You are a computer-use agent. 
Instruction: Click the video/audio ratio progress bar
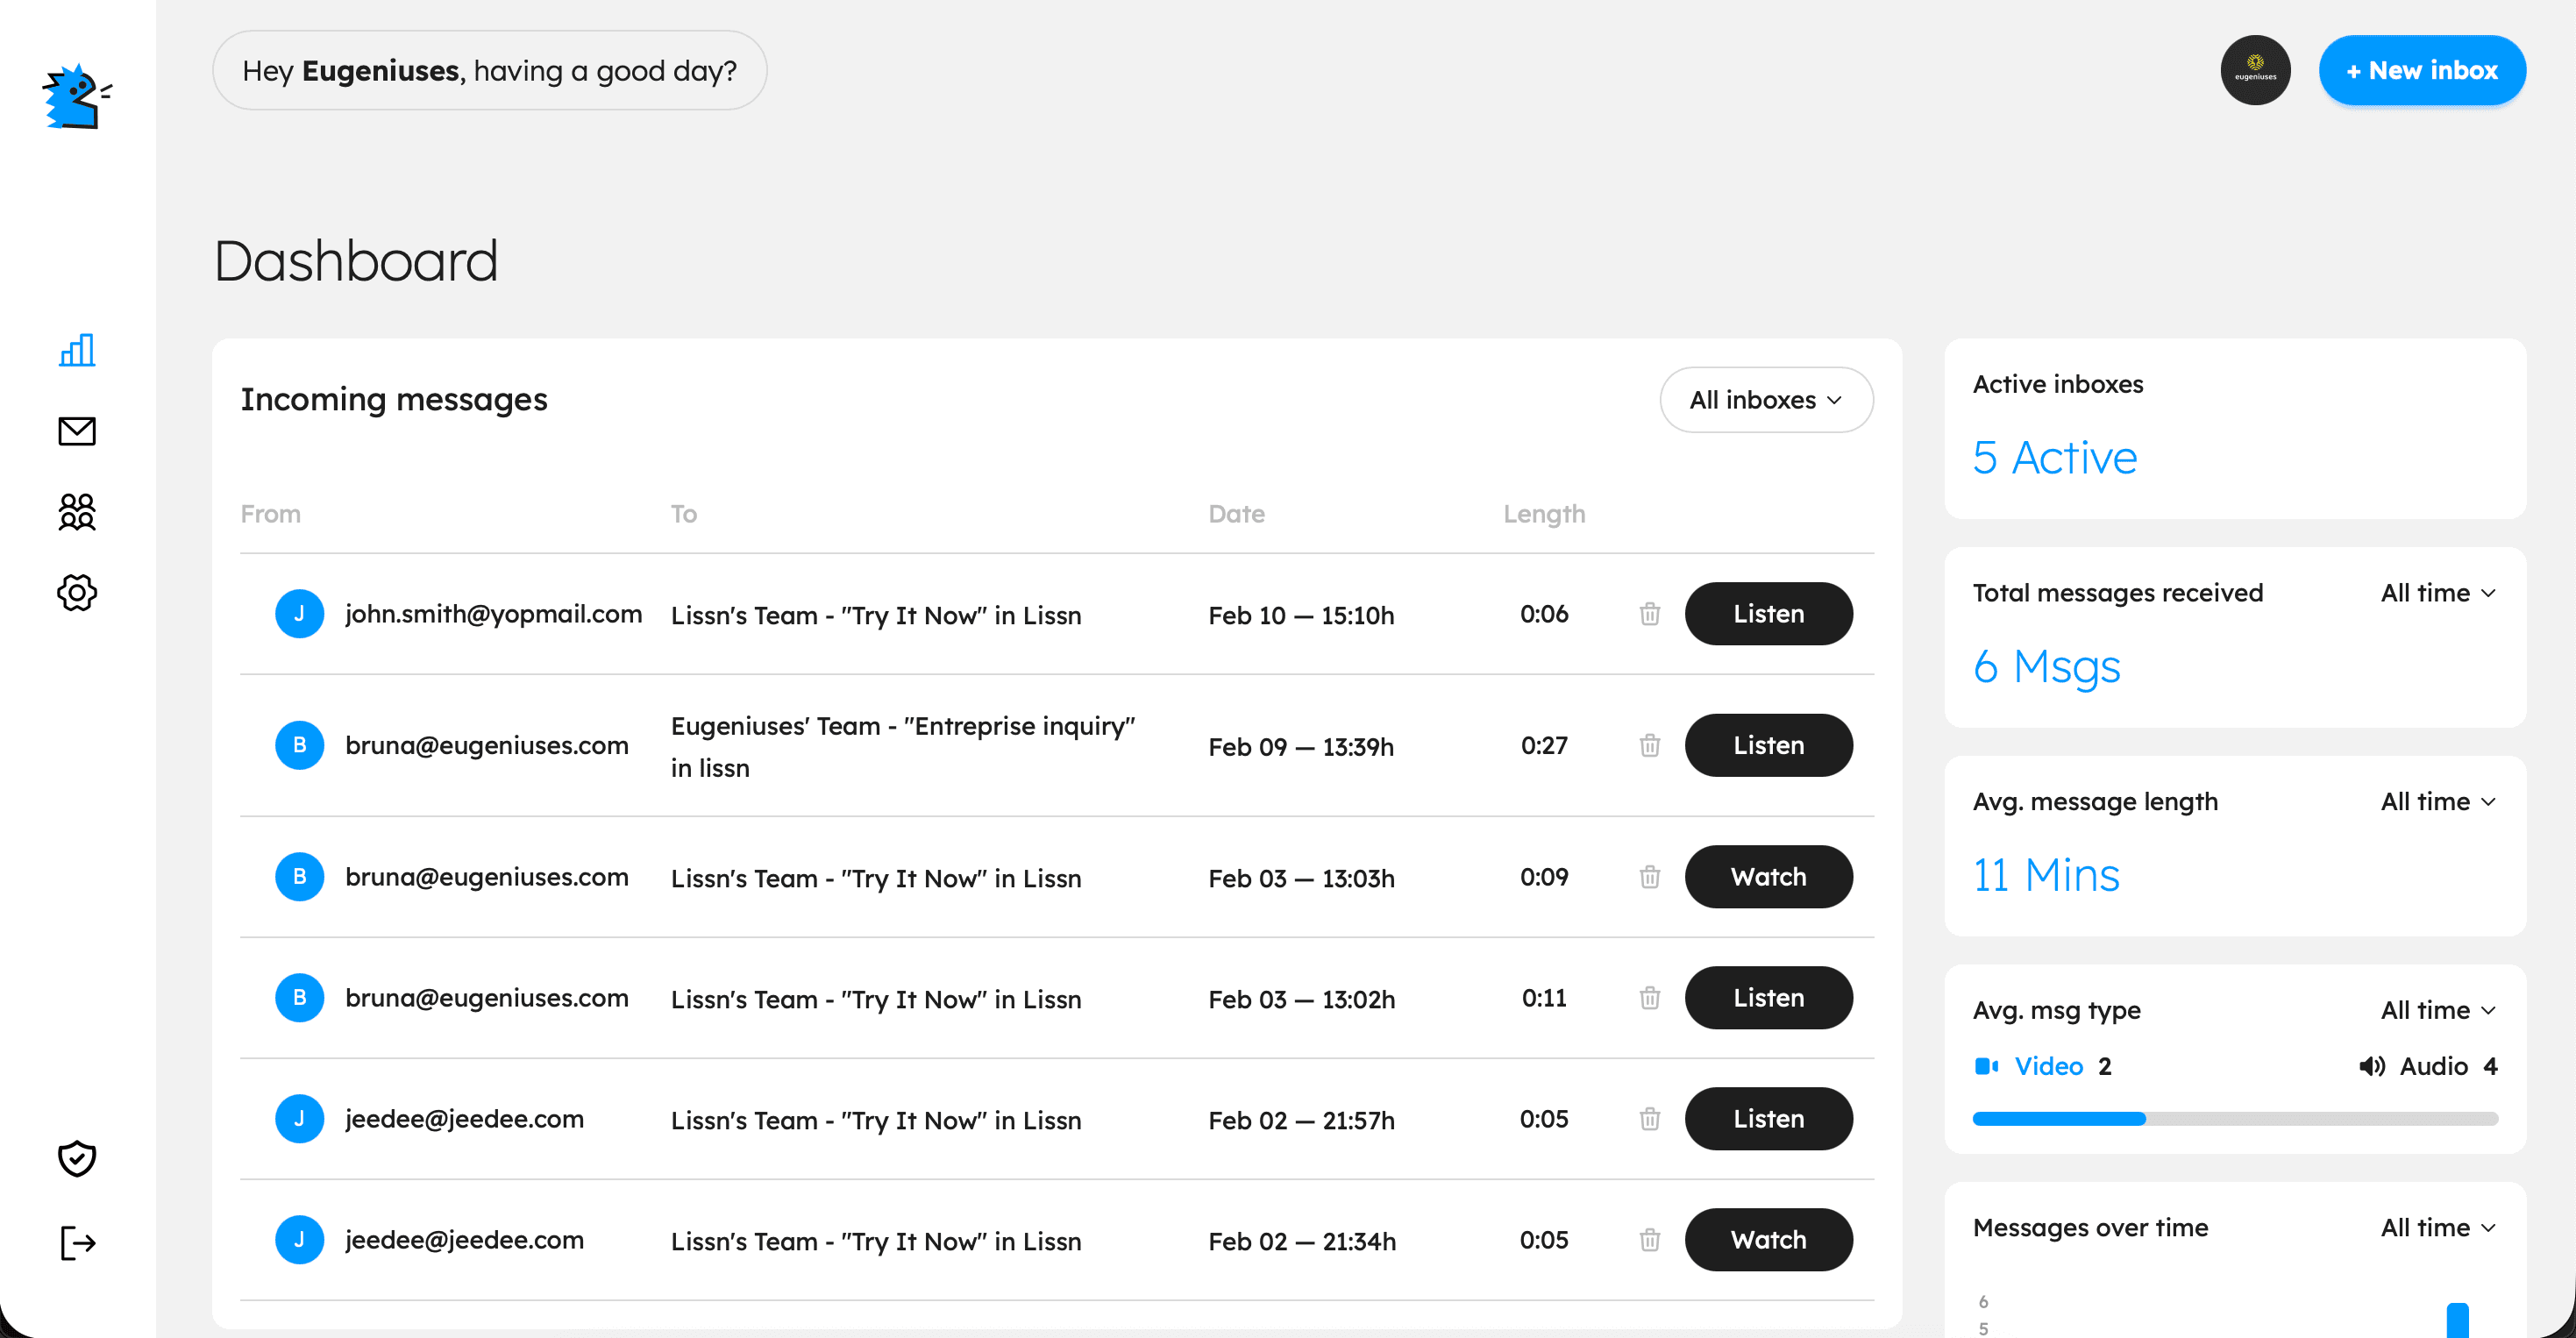2234,1119
